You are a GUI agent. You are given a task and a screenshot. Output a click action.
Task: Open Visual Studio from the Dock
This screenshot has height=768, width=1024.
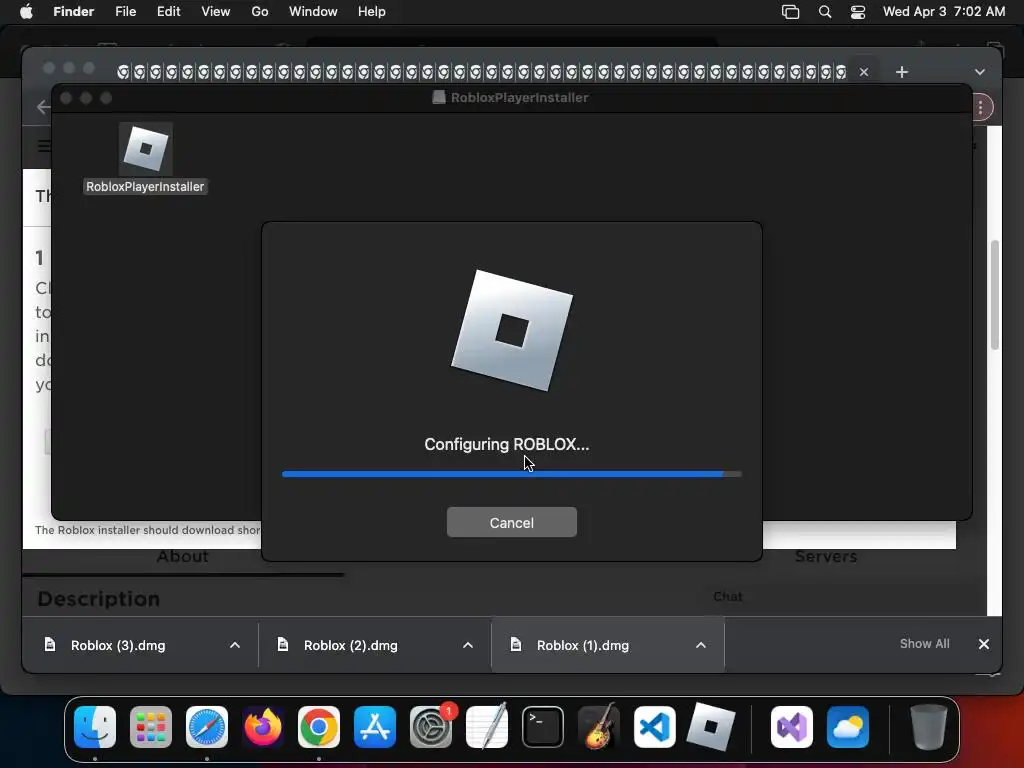tap(792, 727)
